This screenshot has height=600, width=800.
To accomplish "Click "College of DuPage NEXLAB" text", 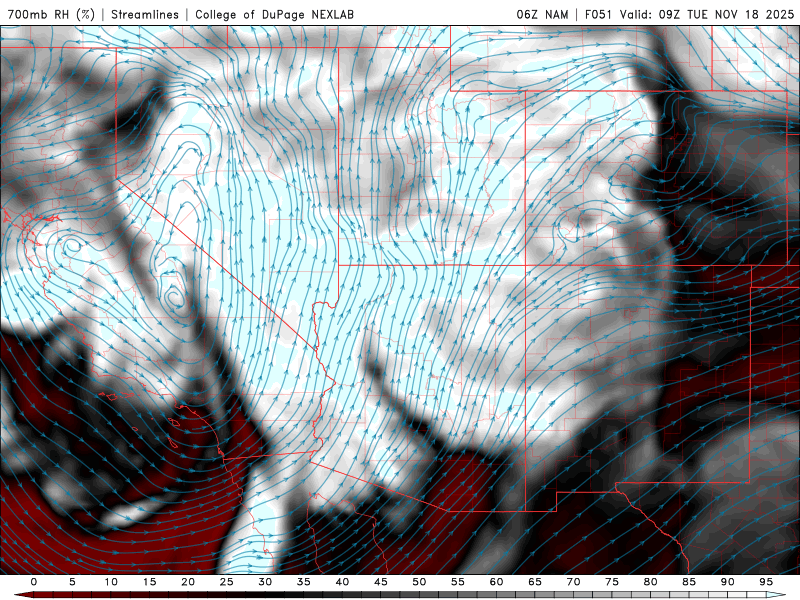I will tap(274, 14).
